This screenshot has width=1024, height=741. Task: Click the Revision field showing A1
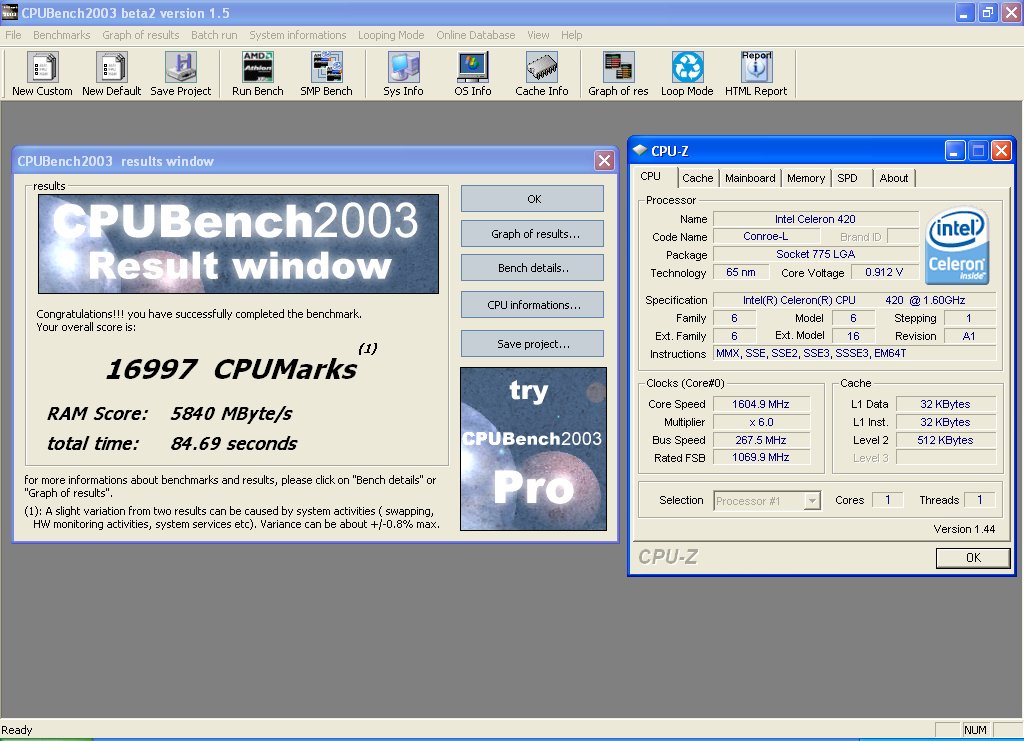coord(969,336)
